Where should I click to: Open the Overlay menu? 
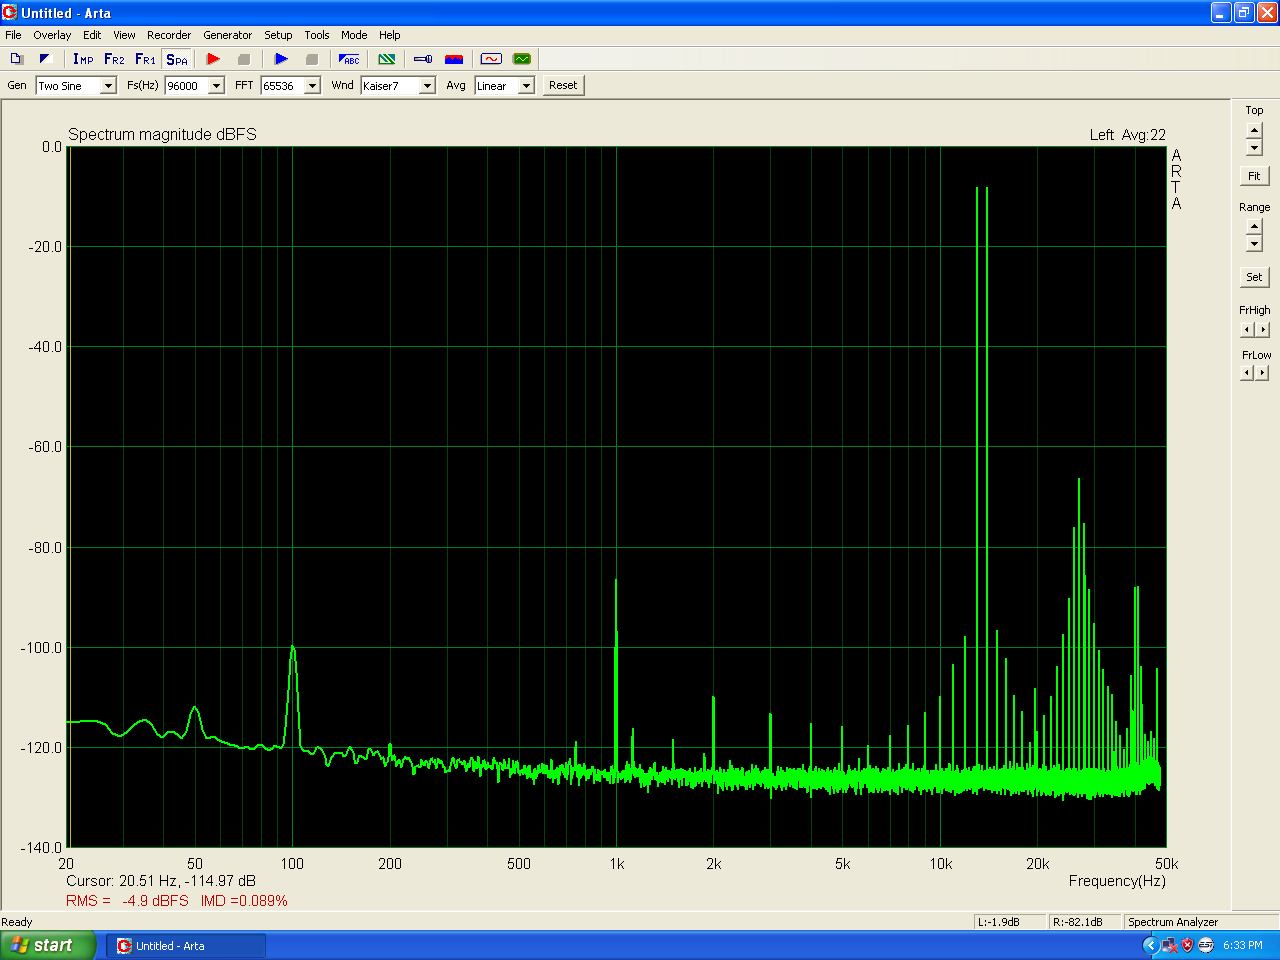tap(52, 35)
